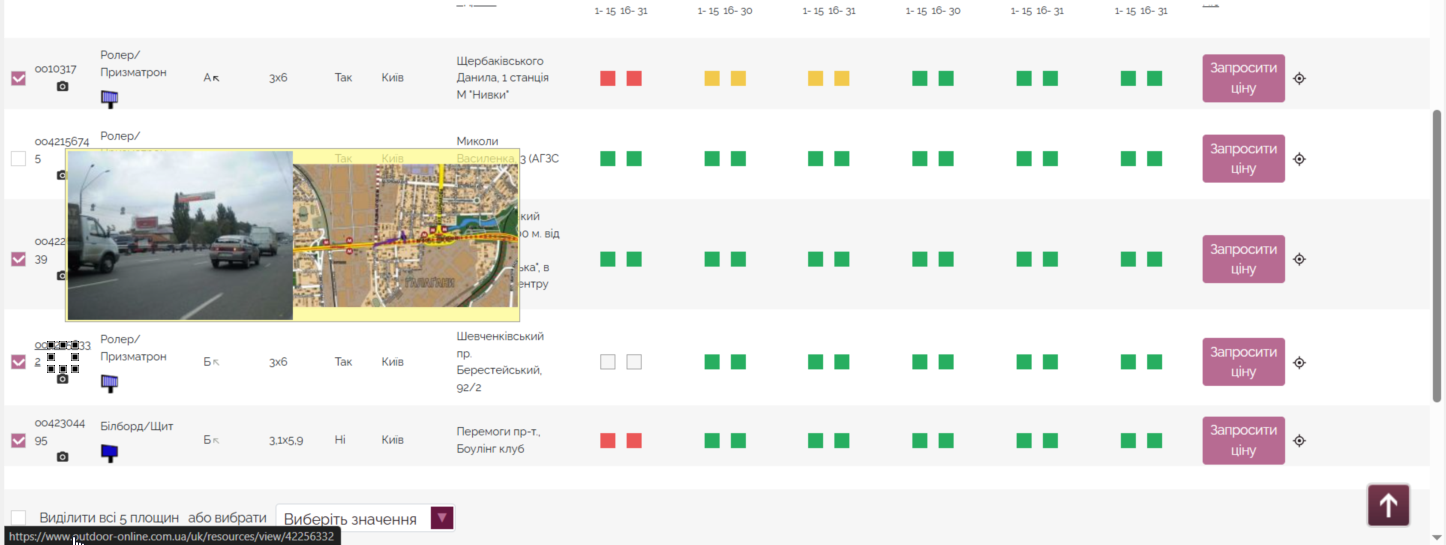Screen dimensions: 1446x545
Task: Click 'Ні' lighting cell in Перемоги row
Action: pyautogui.click(x=340, y=440)
